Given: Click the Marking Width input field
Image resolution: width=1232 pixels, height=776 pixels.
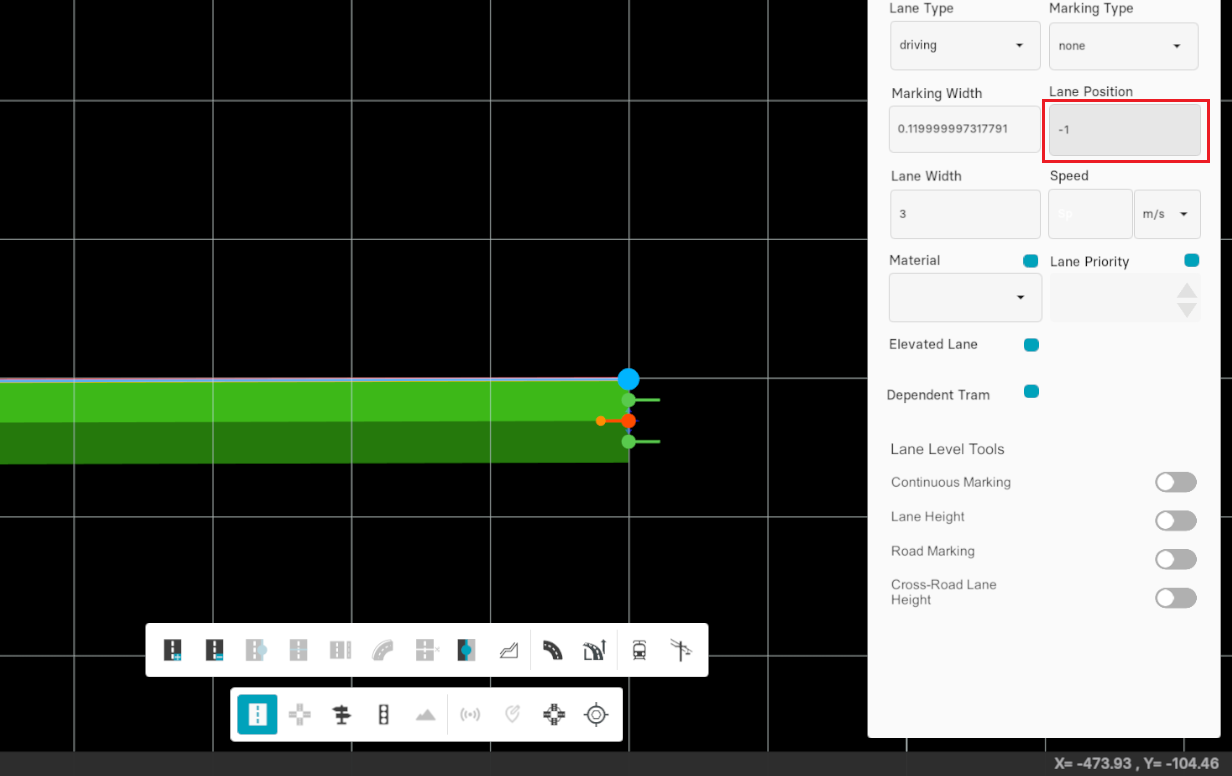Looking at the screenshot, I should click(964, 129).
